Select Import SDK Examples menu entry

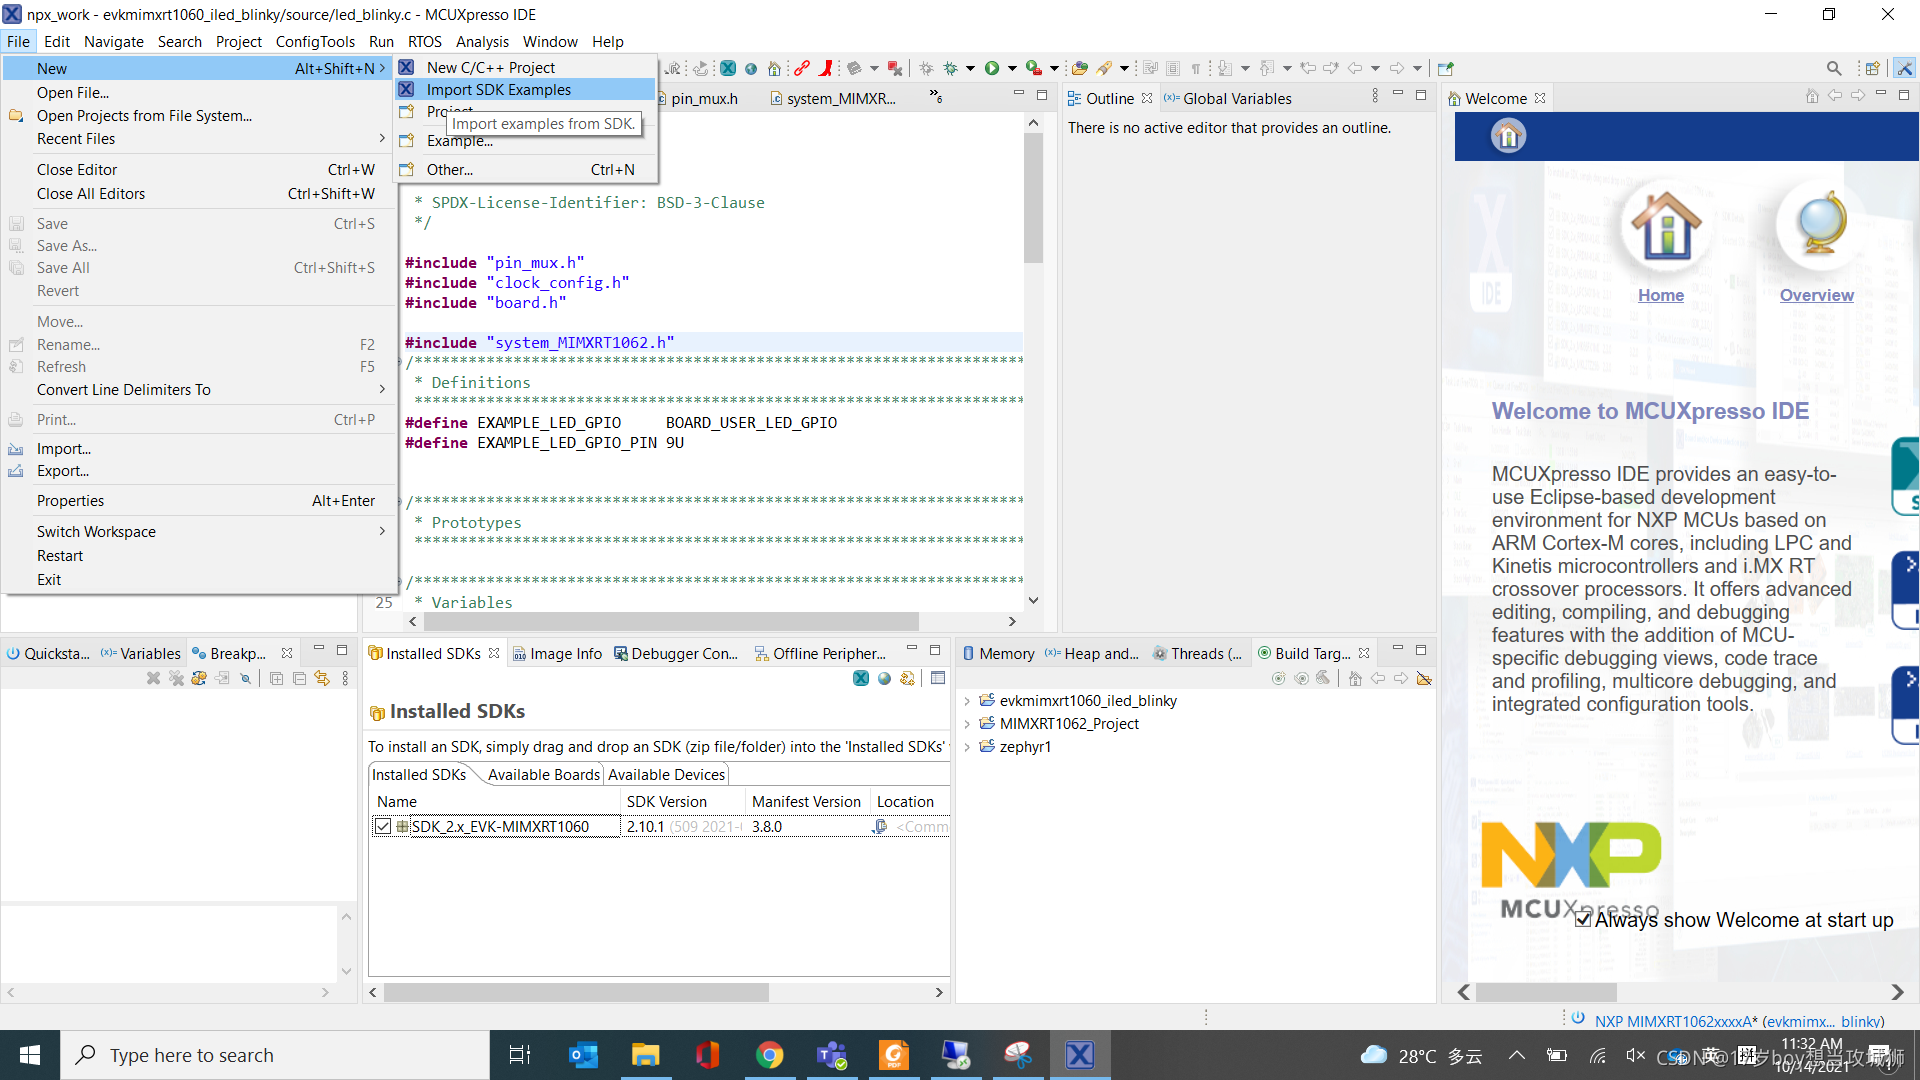pos(498,90)
